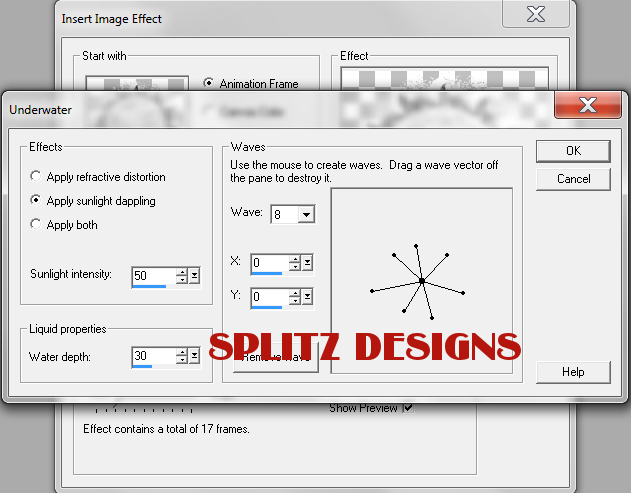Click the Effect preview thumbnail in background window
The height and width of the screenshot is (493, 631).
(x=444, y=79)
